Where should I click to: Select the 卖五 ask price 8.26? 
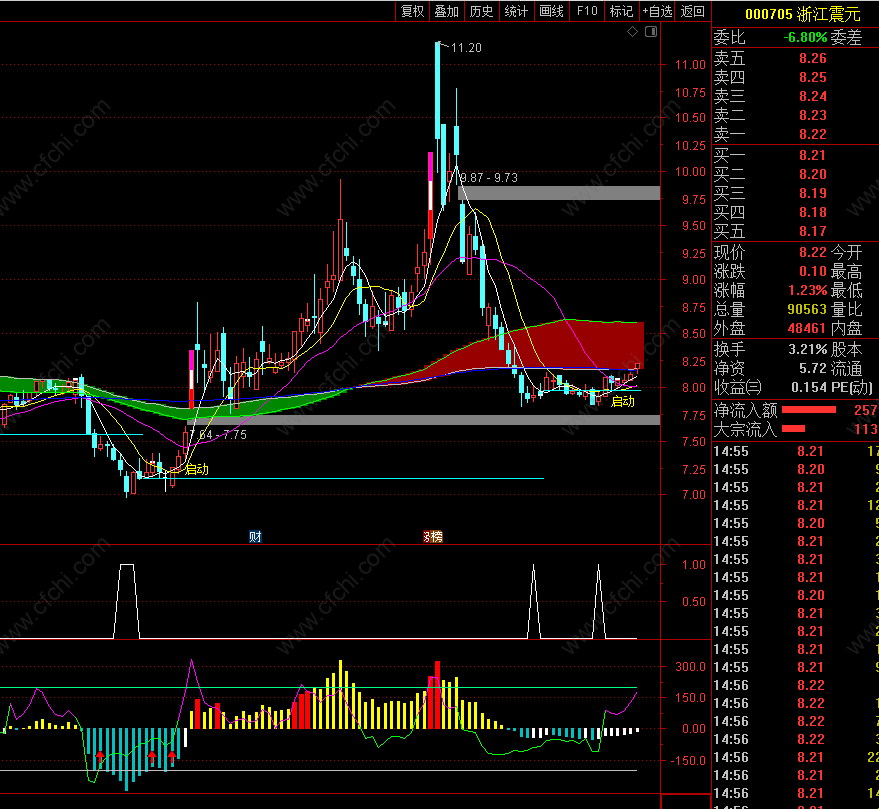[x=813, y=58]
